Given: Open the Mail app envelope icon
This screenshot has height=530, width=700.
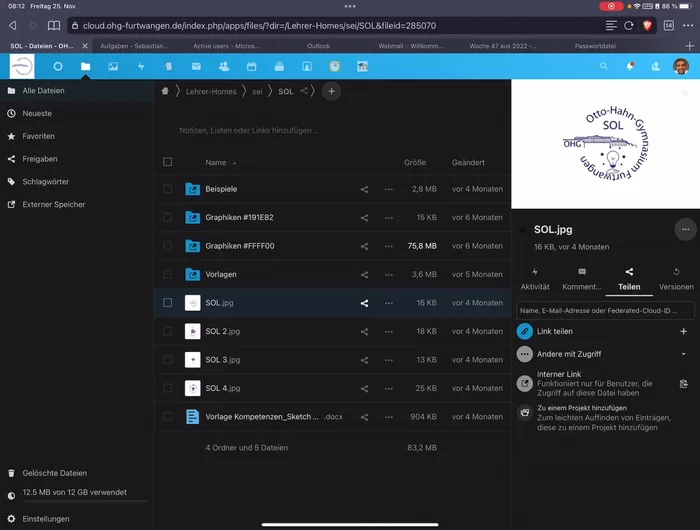Looking at the screenshot, I should point(196,66).
